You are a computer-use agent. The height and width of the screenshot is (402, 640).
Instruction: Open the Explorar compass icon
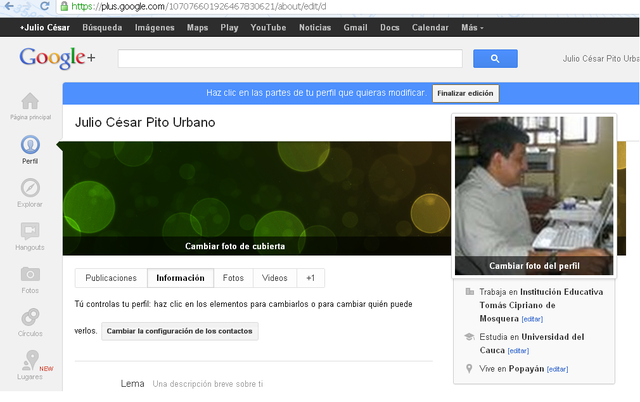click(x=30, y=188)
